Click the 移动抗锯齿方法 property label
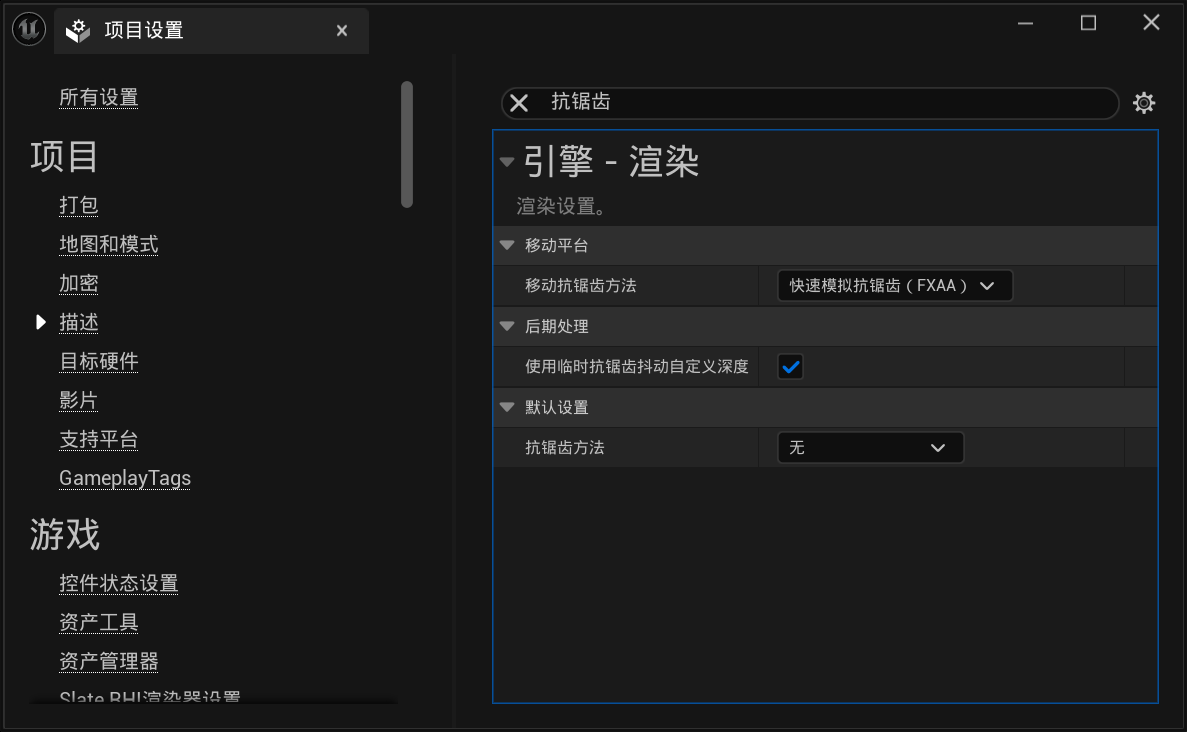Screen dimensions: 1187x732 tap(581, 286)
